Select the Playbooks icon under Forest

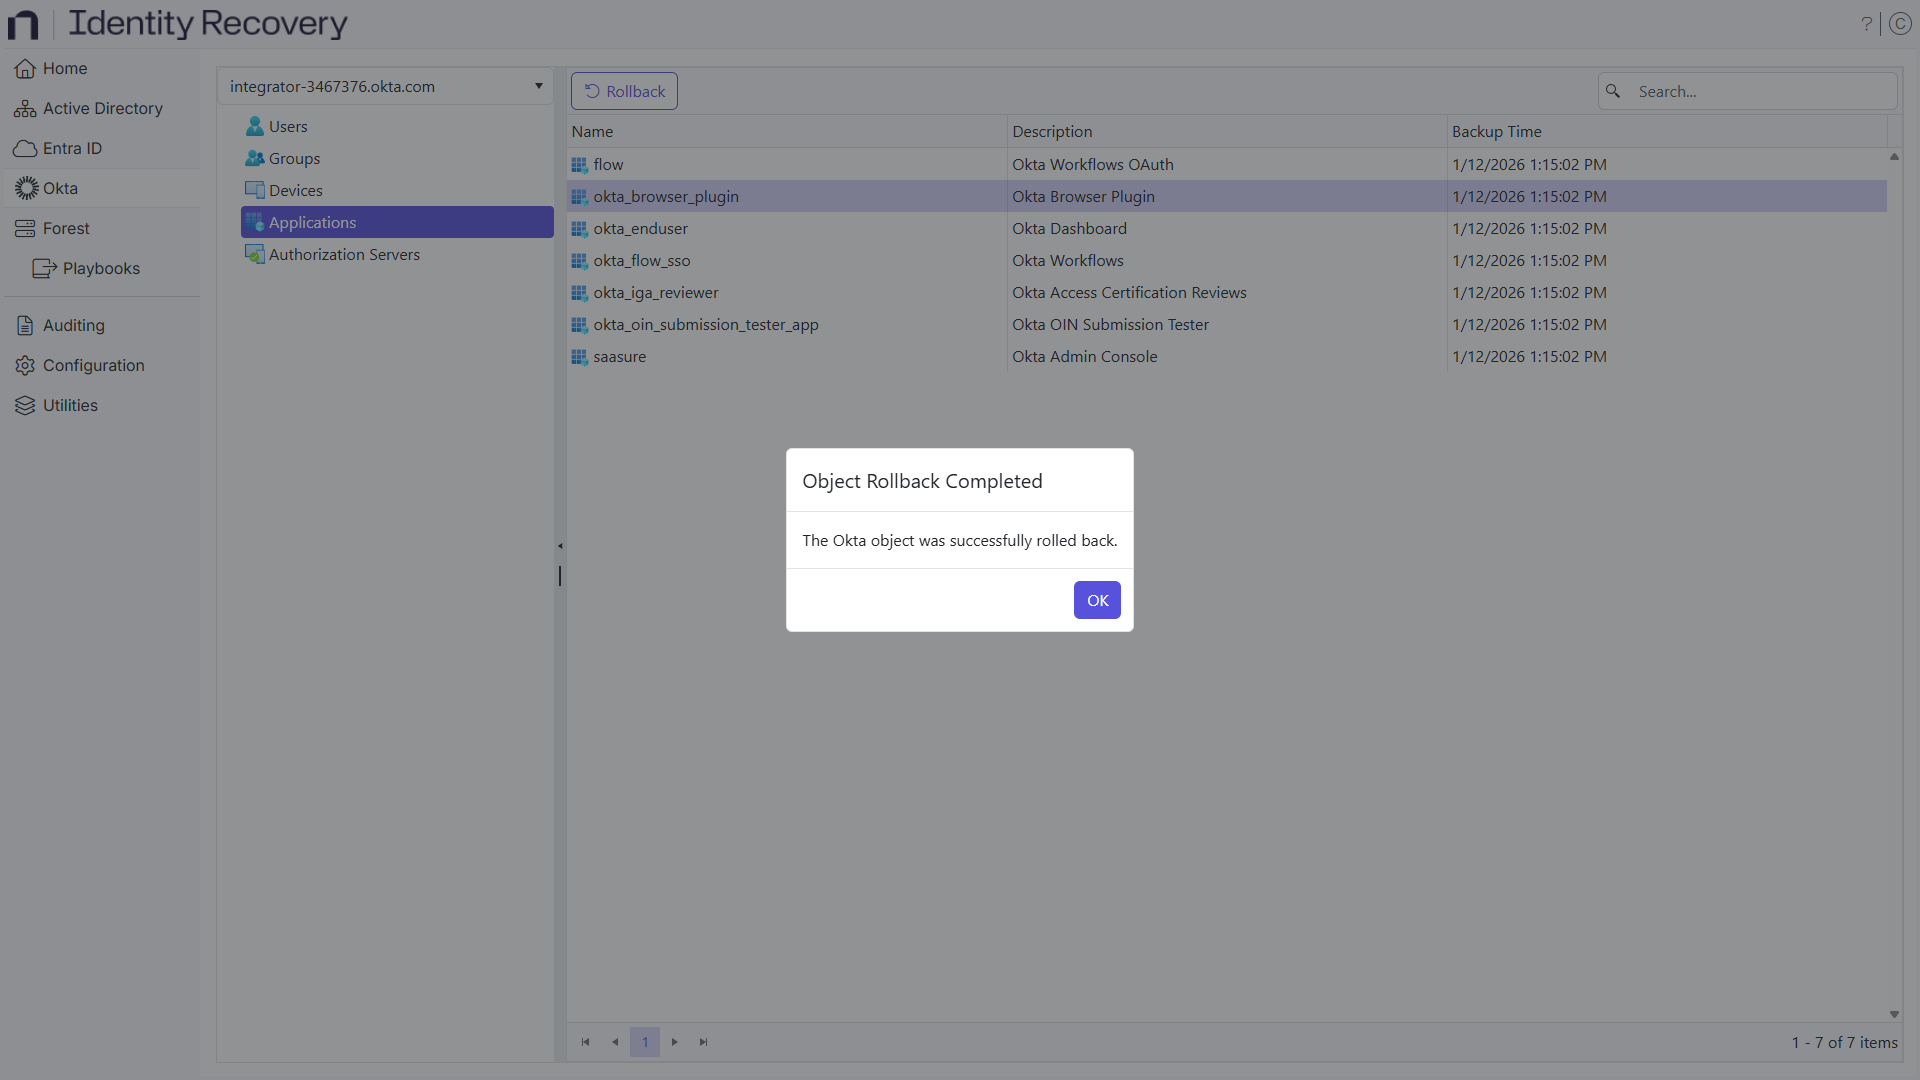coord(44,268)
